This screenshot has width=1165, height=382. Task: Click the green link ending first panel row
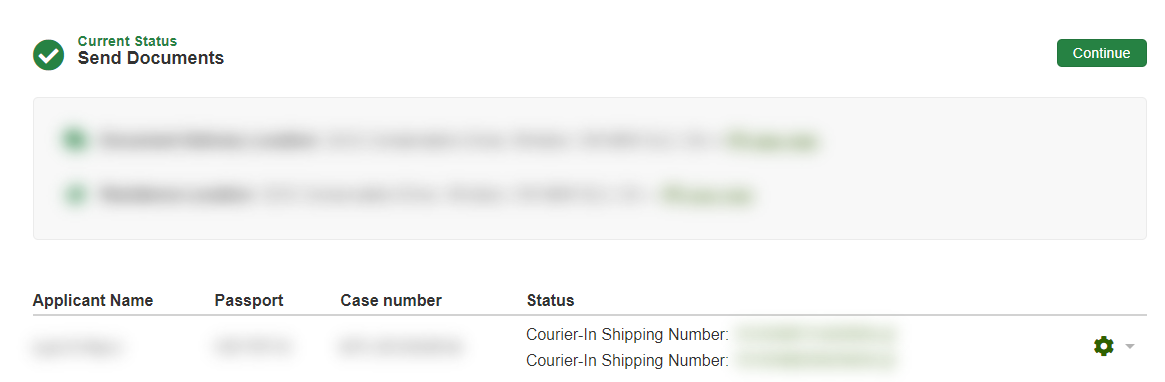[x=772, y=140]
